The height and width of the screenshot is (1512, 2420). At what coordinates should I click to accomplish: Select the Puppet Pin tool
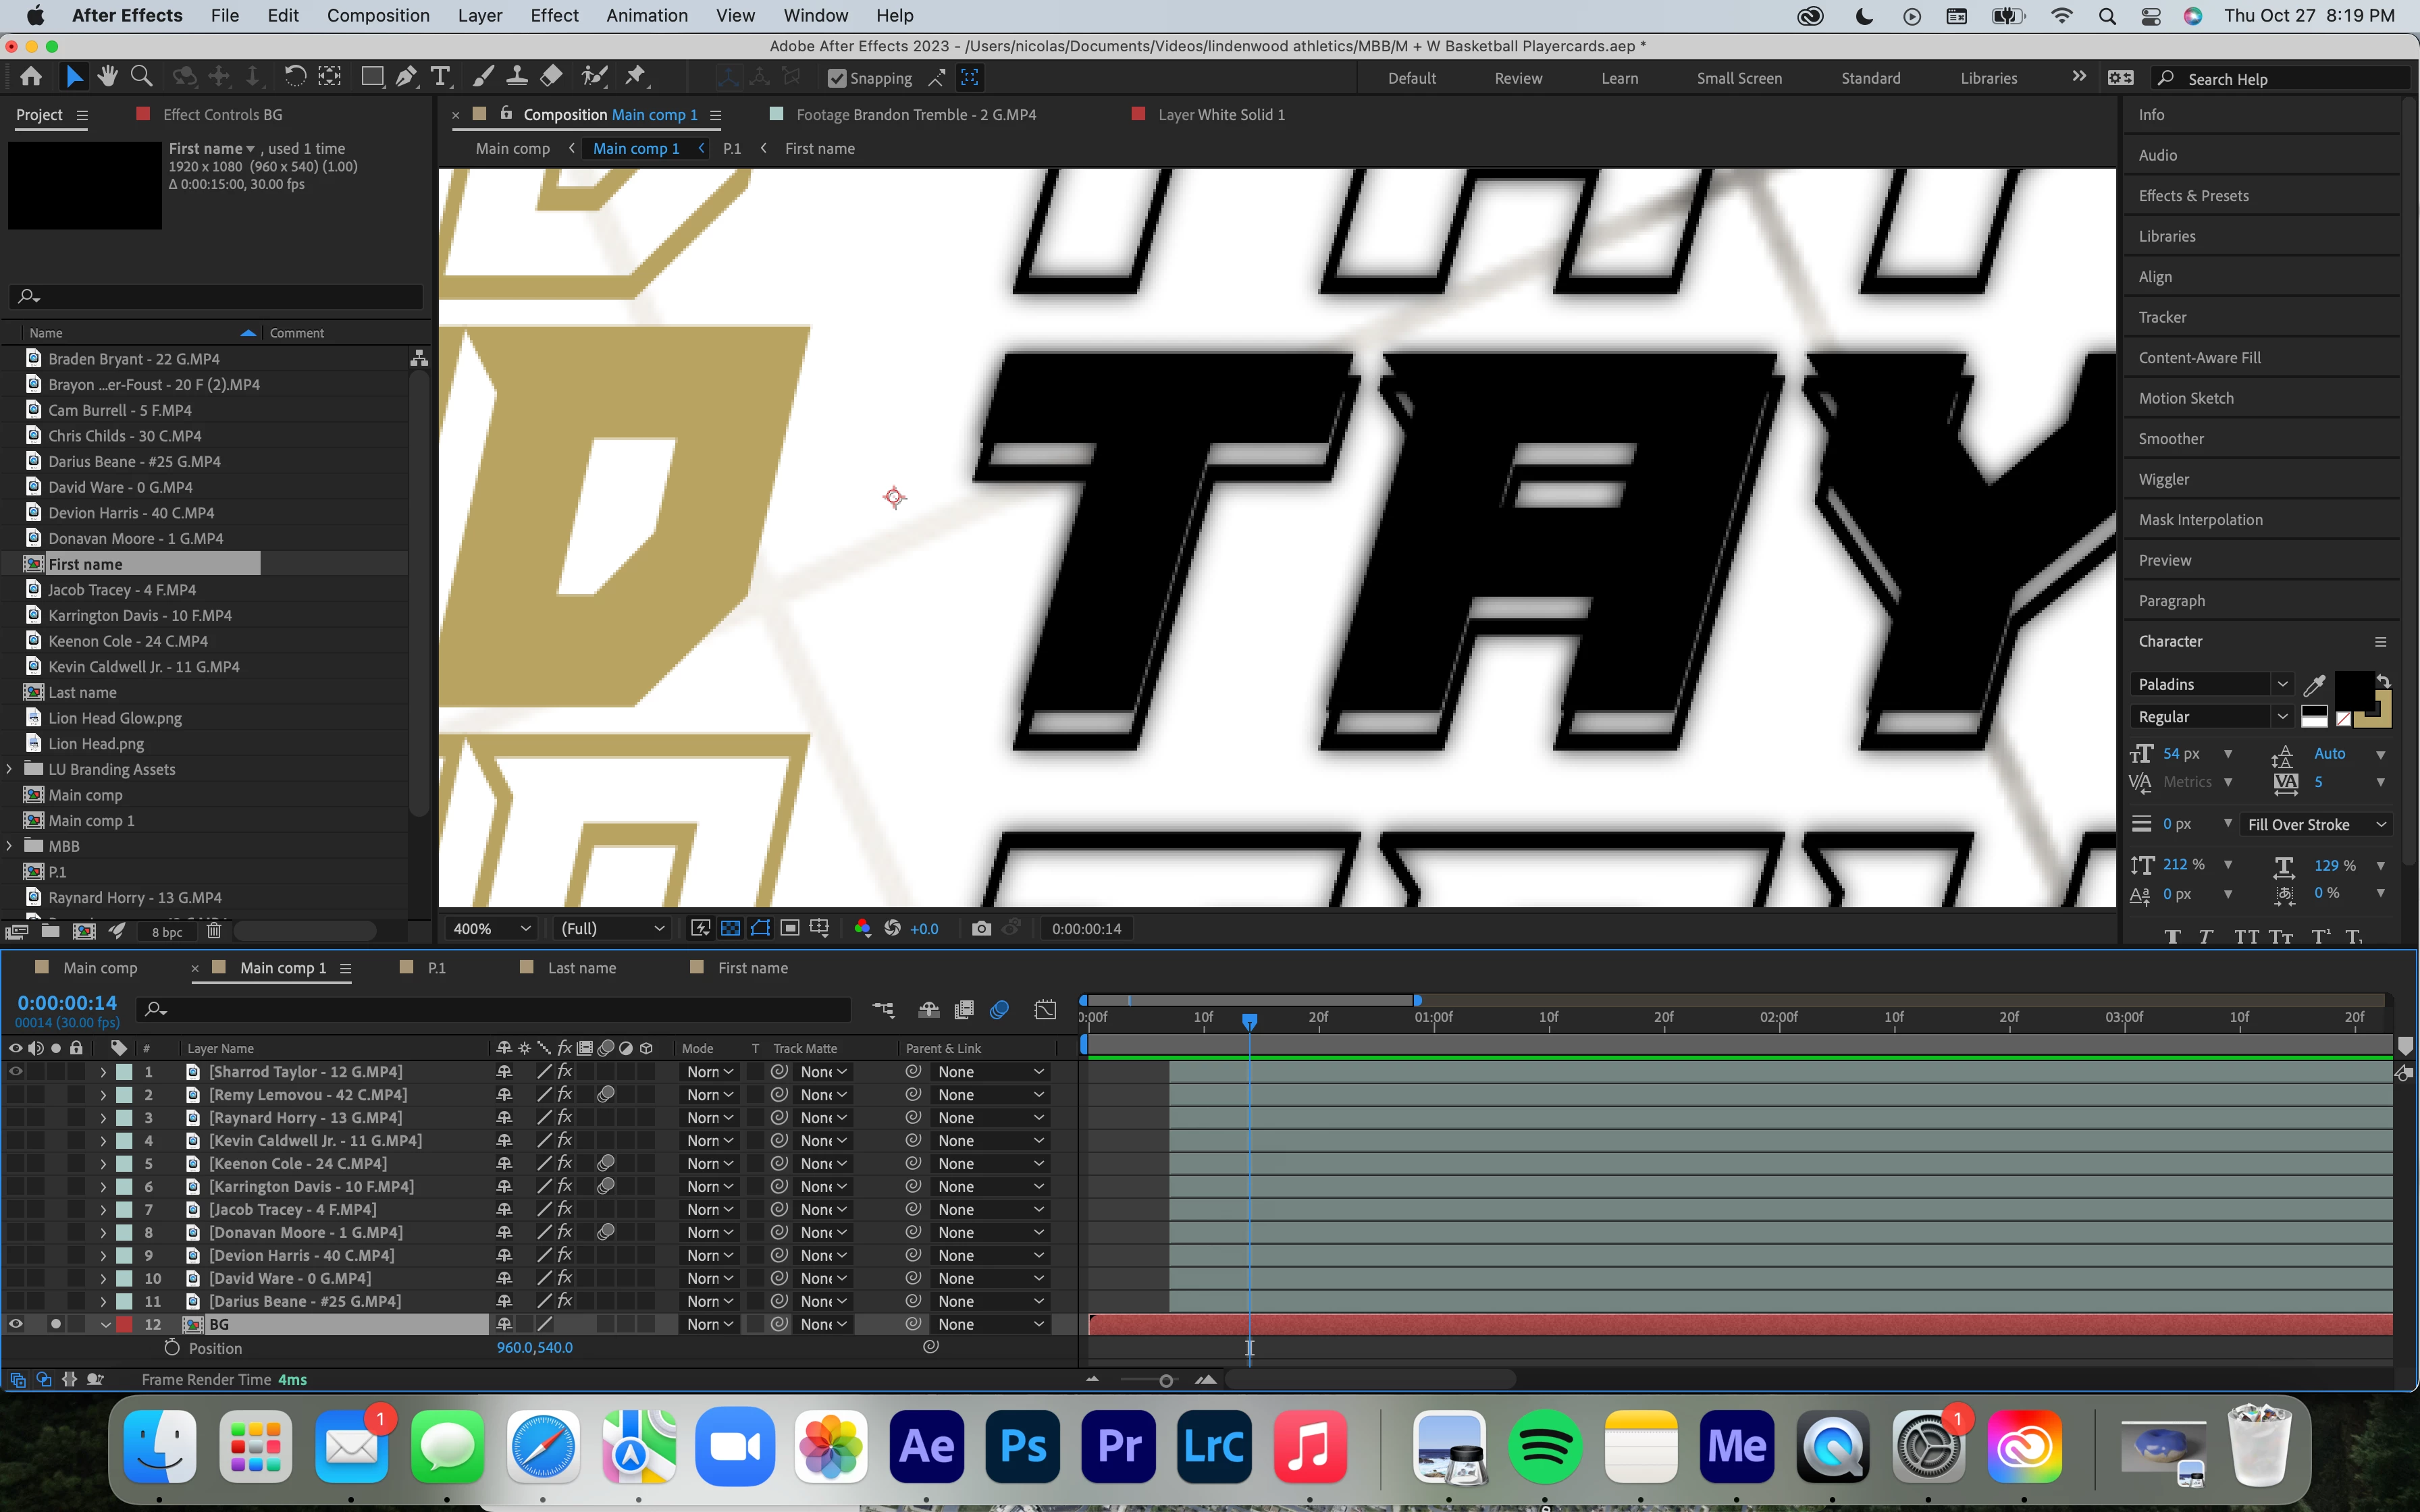click(x=635, y=77)
